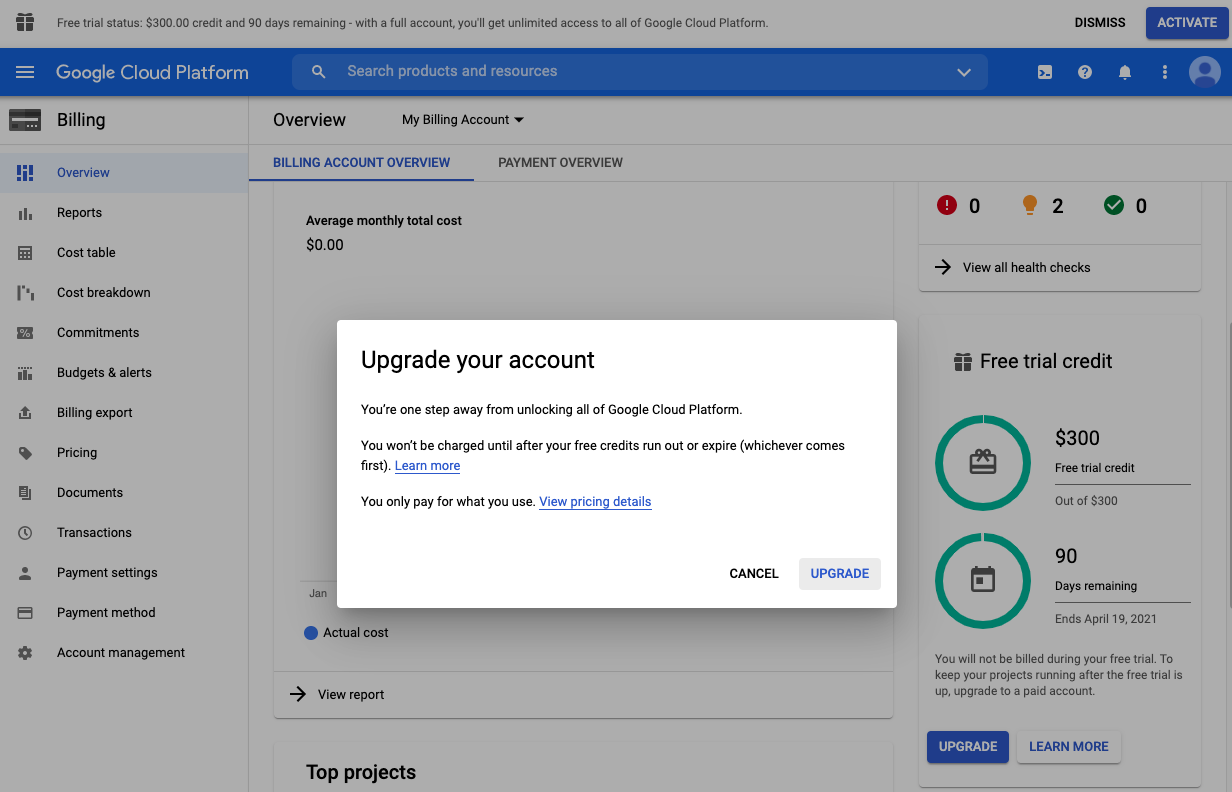
Task: Click the Pricing tag icon
Action: tap(25, 453)
